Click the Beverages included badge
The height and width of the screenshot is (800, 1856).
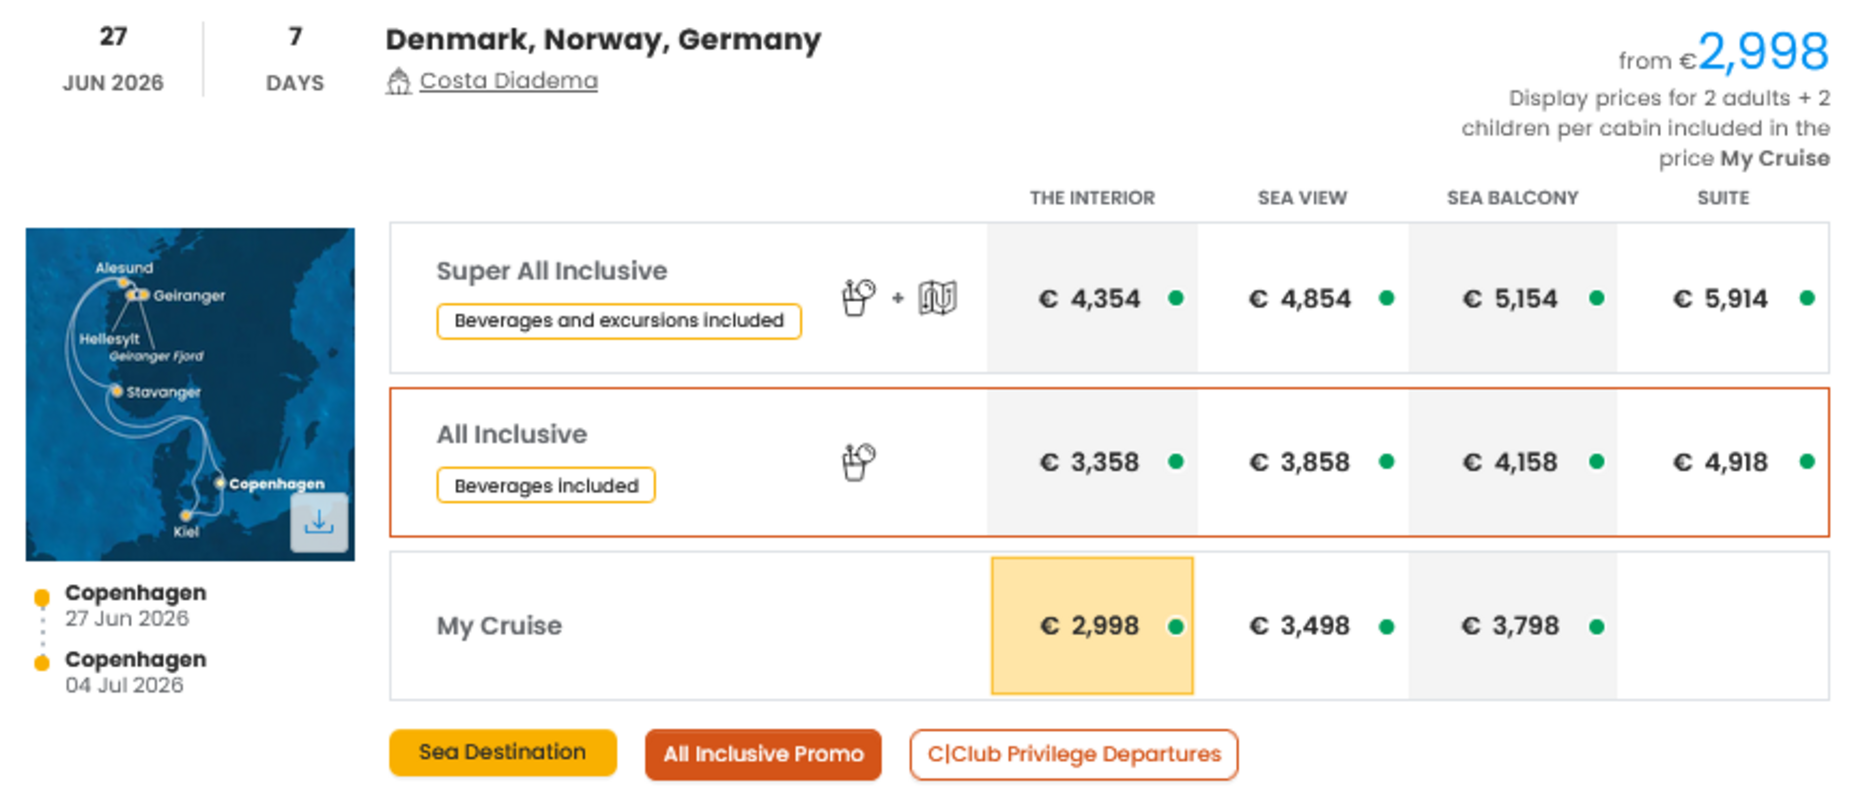coord(546,486)
